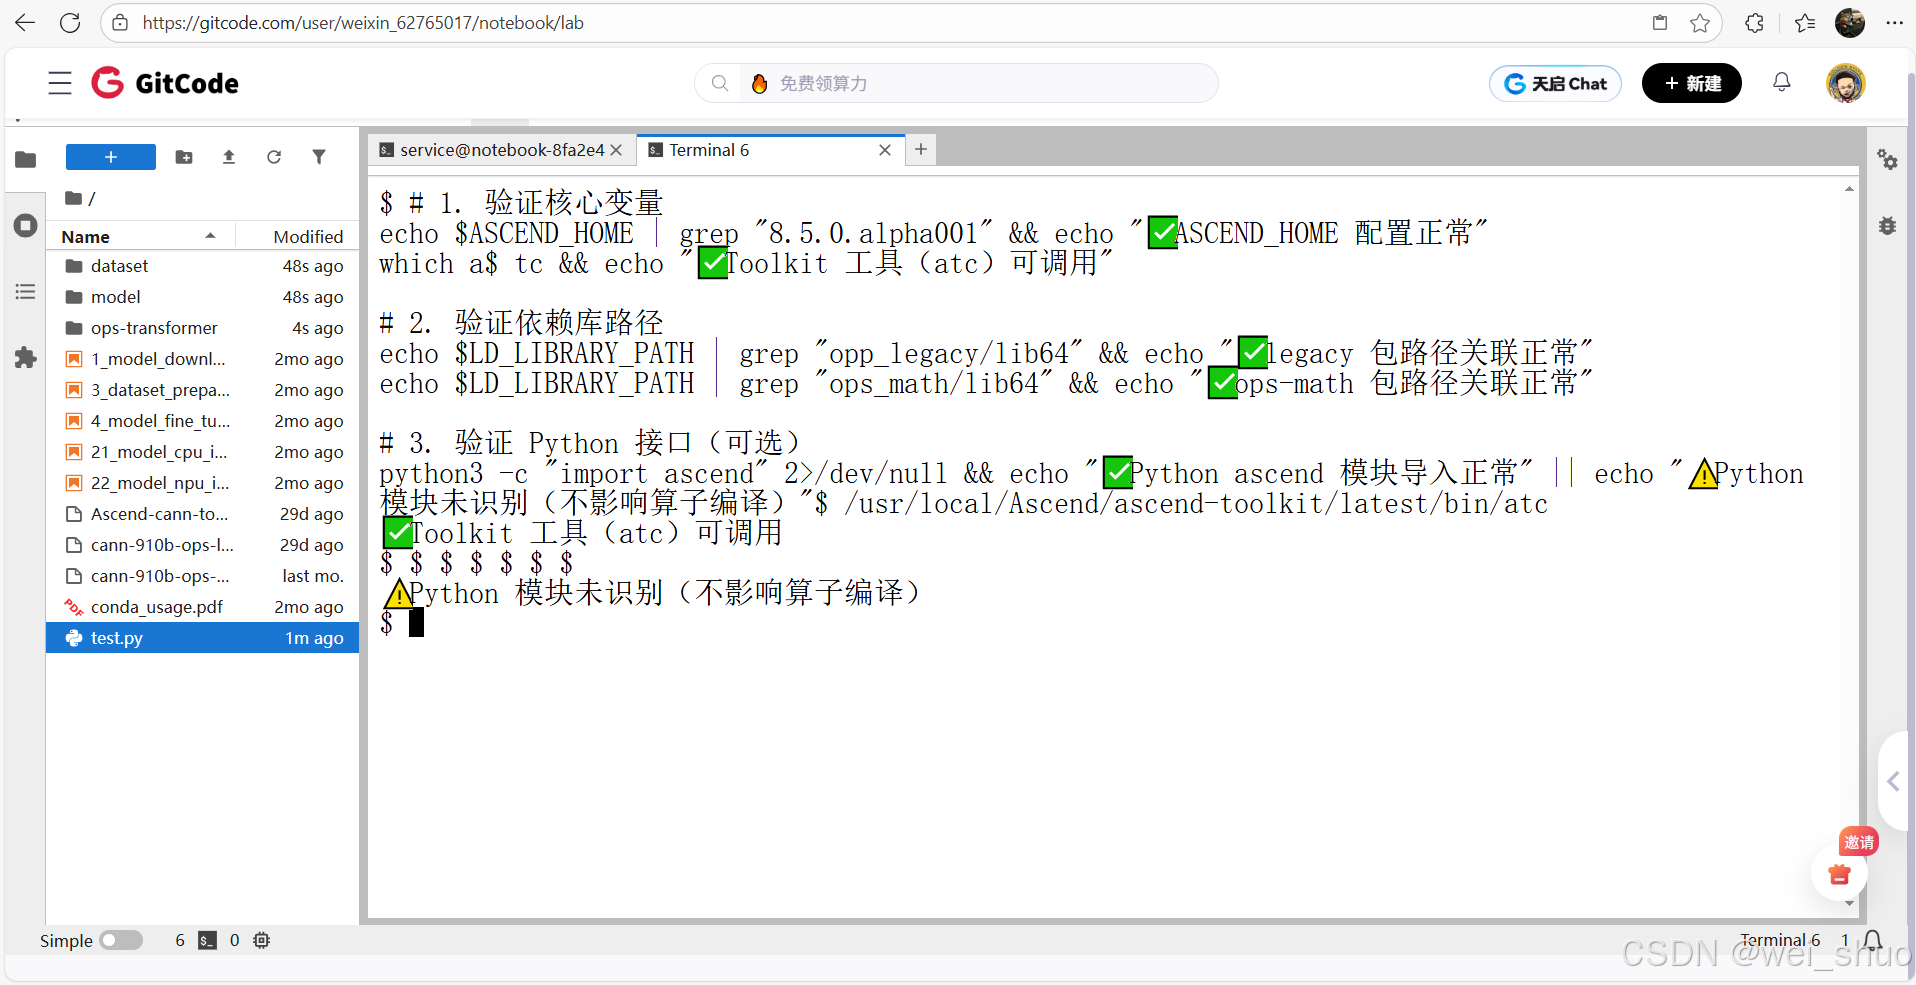This screenshot has height=985, width=1916.
Task: Select the conda_usage.pdf file
Action: (x=203, y=607)
